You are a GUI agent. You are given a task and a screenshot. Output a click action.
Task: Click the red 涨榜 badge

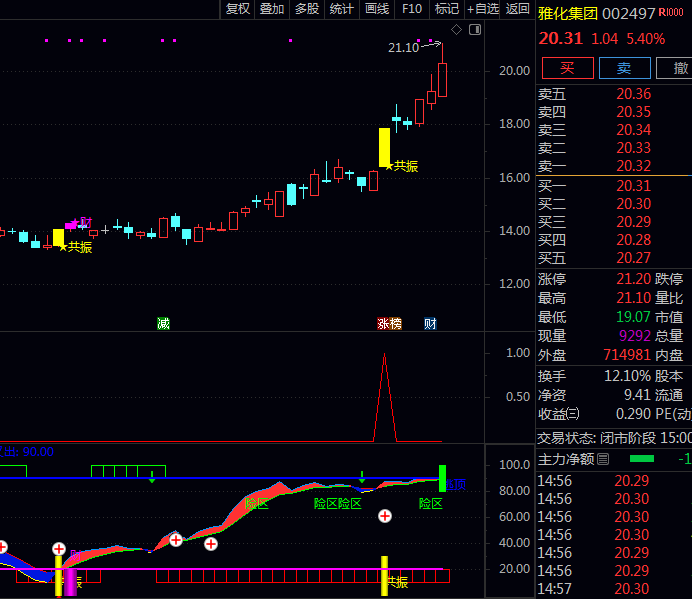389,324
